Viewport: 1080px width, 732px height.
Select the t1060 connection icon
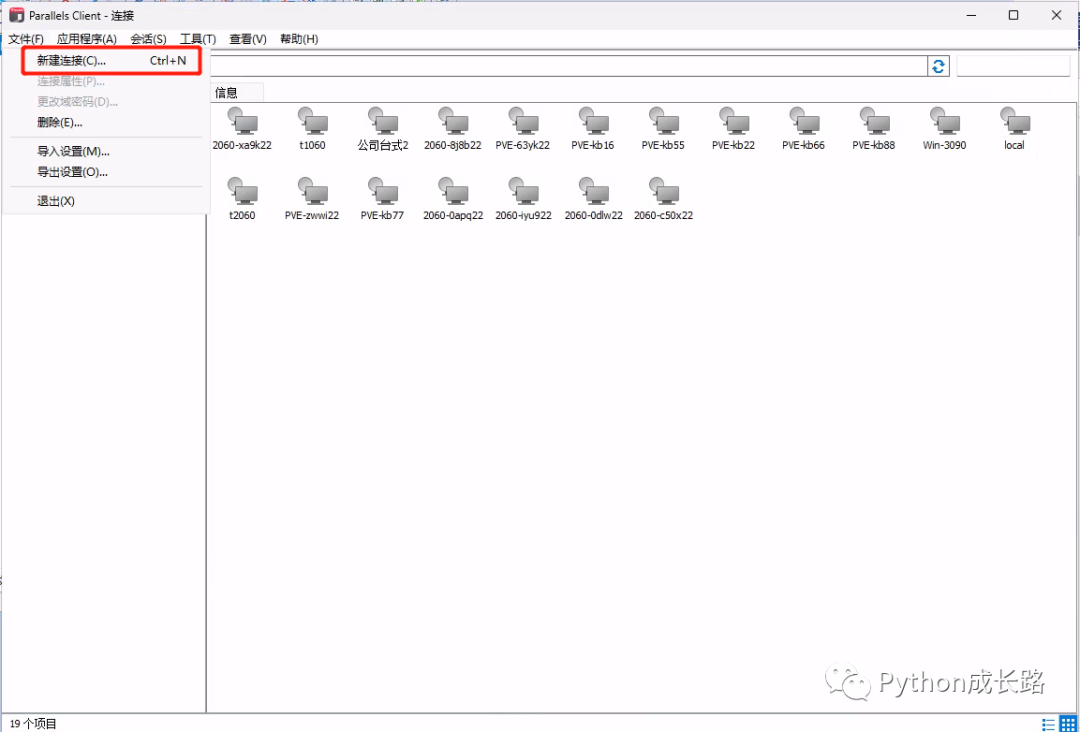[313, 120]
